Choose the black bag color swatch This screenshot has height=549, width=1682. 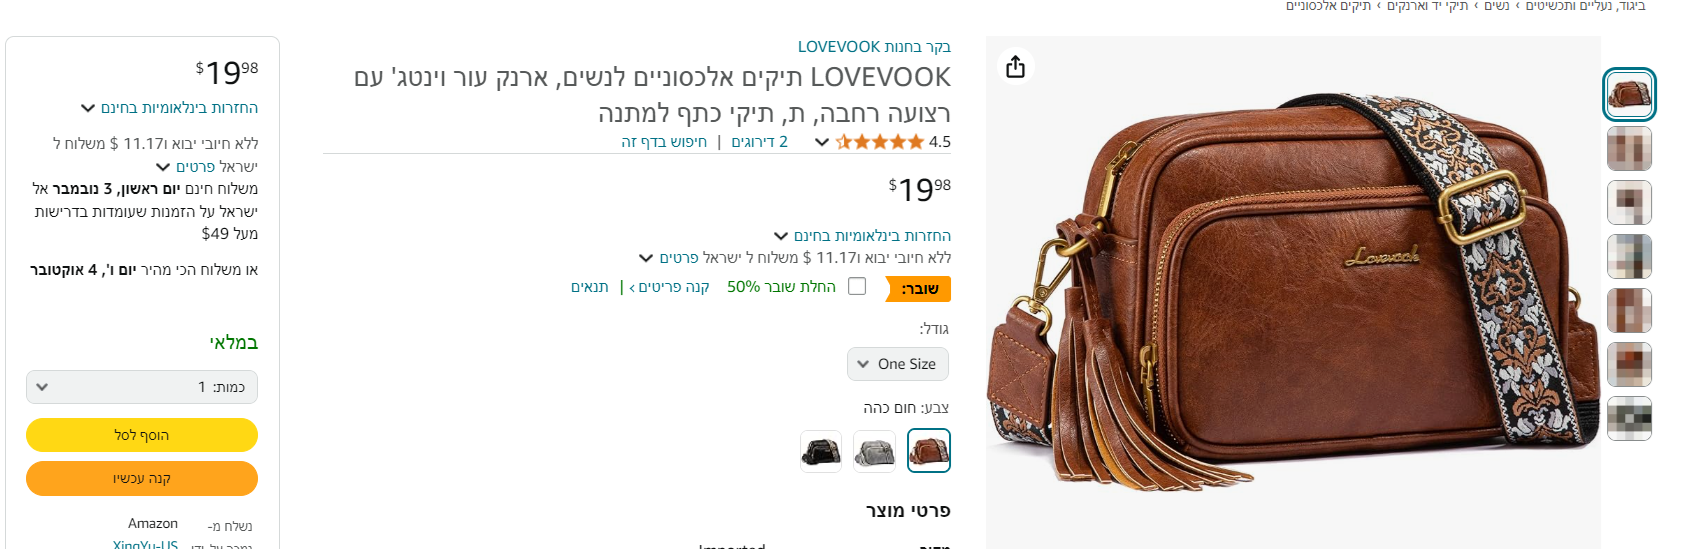tap(821, 451)
